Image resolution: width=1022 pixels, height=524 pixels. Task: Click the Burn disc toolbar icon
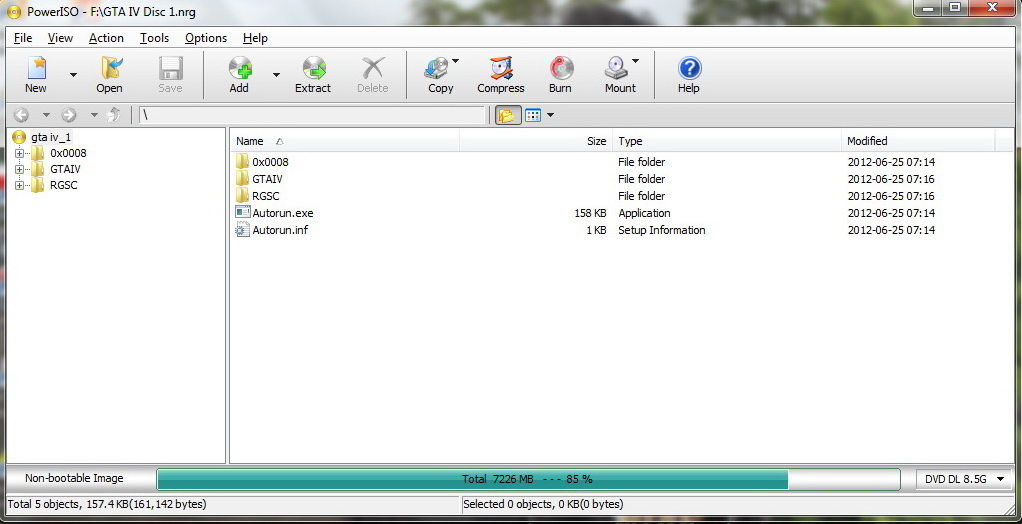[x=561, y=68]
